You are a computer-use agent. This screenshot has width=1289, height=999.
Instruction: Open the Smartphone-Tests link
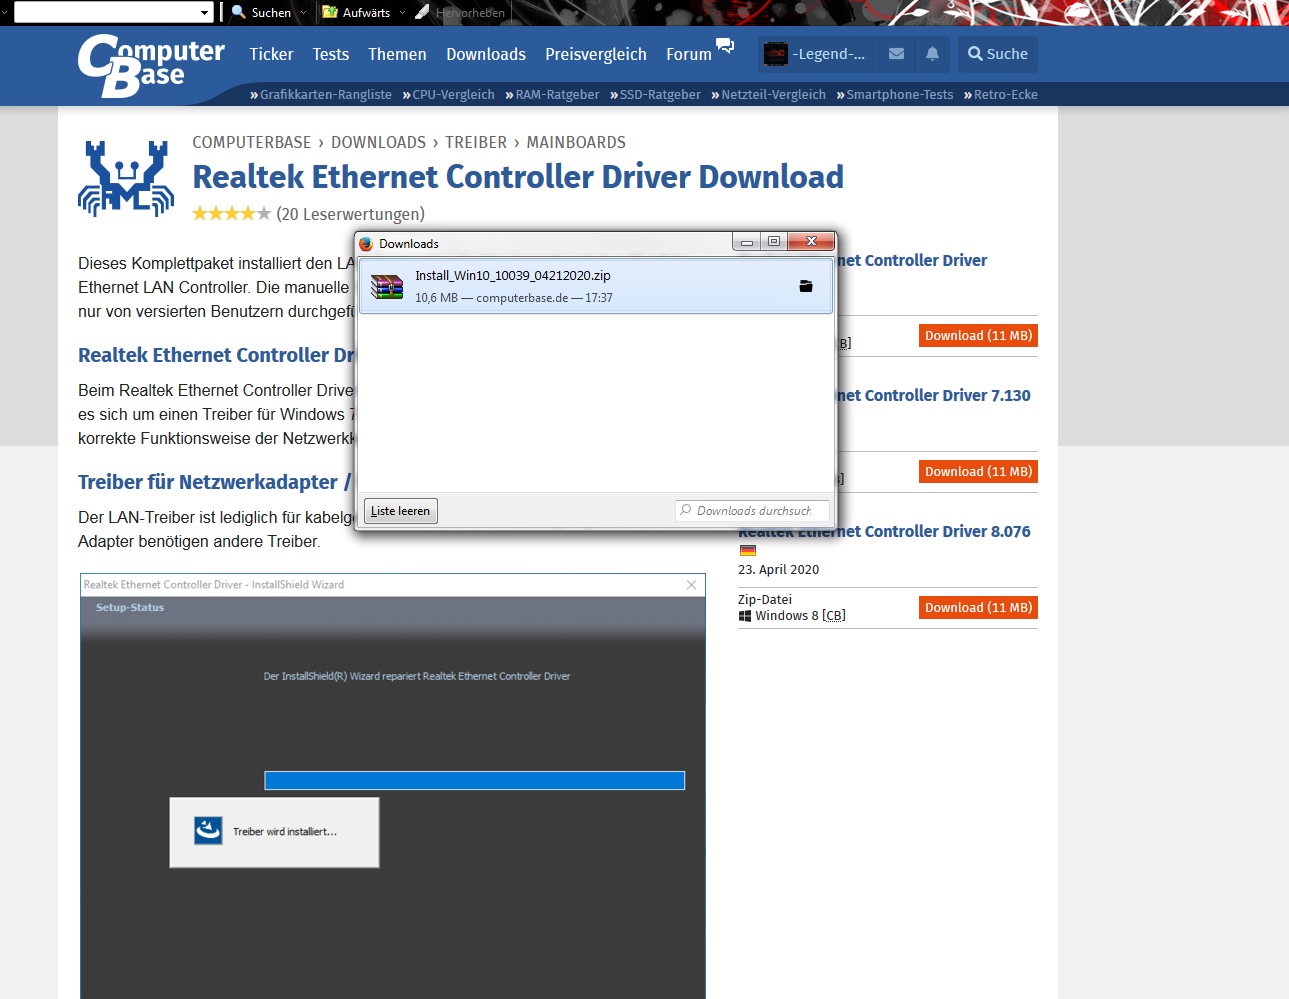(900, 95)
